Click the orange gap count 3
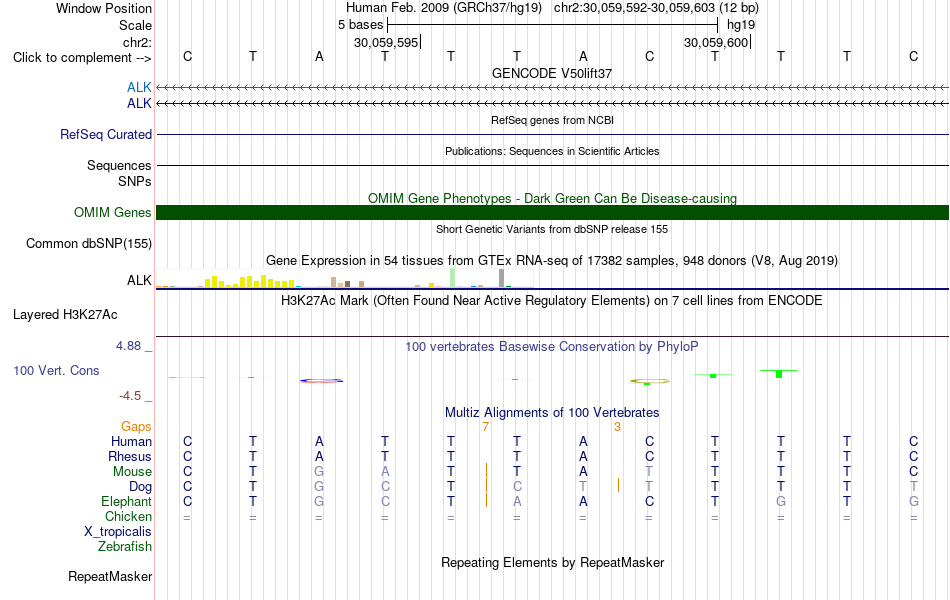950x600 pixels. click(617, 427)
